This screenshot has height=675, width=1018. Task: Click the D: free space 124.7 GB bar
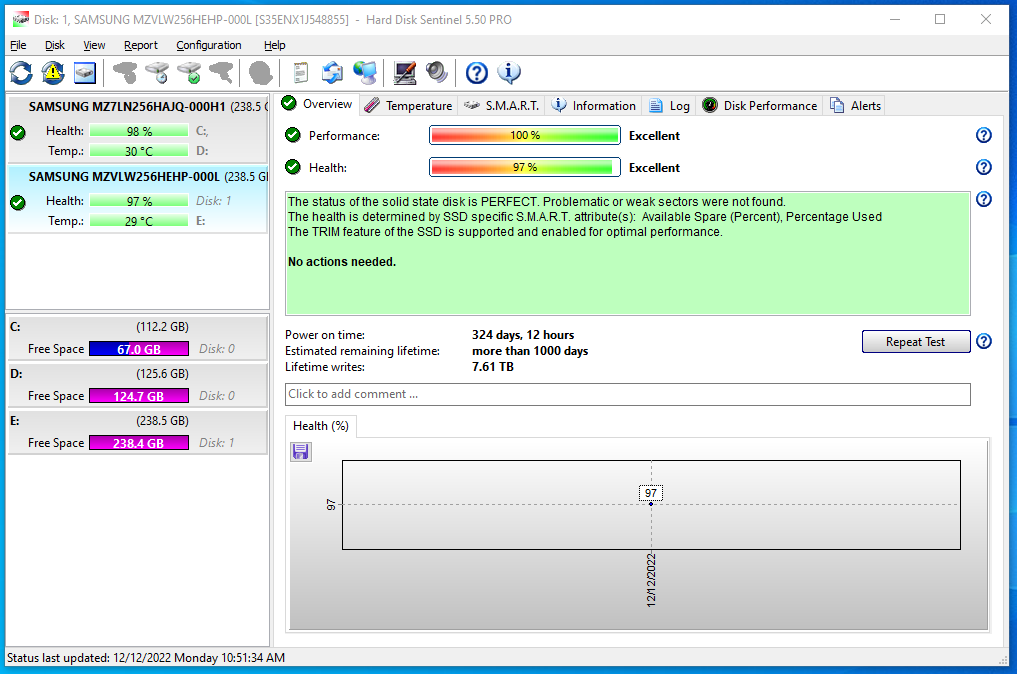click(139, 396)
